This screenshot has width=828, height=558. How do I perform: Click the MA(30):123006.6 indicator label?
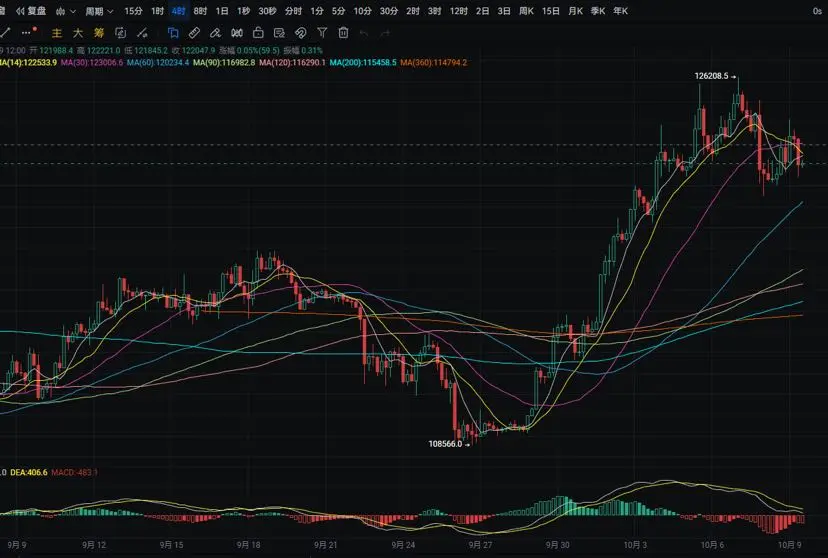pos(92,62)
